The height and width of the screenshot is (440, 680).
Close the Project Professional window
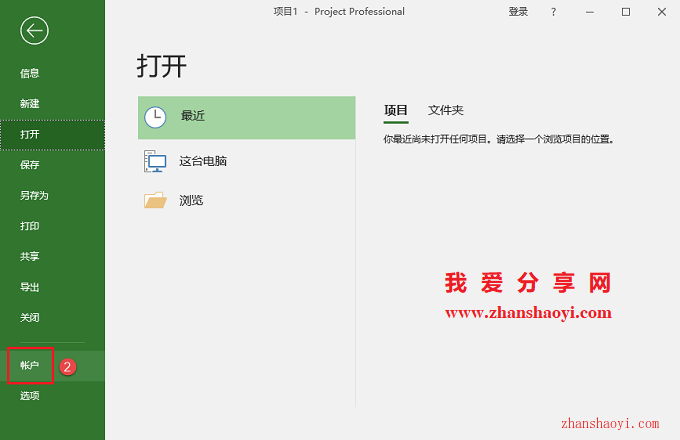coord(662,12)
